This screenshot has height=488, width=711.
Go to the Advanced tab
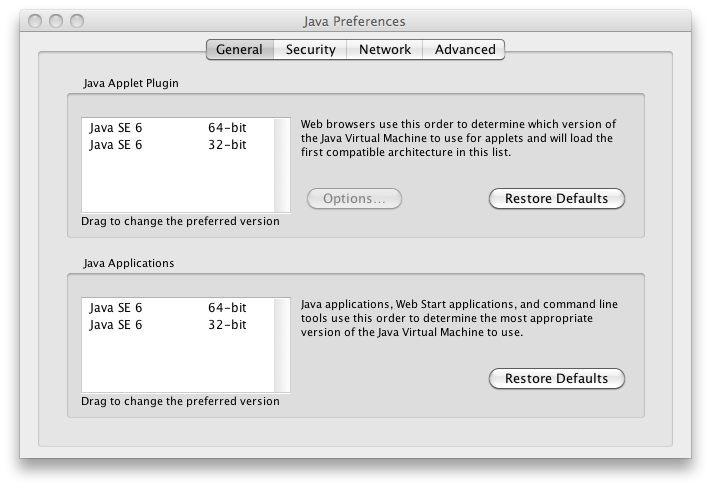pyautogui.click(x=465, y=49)
